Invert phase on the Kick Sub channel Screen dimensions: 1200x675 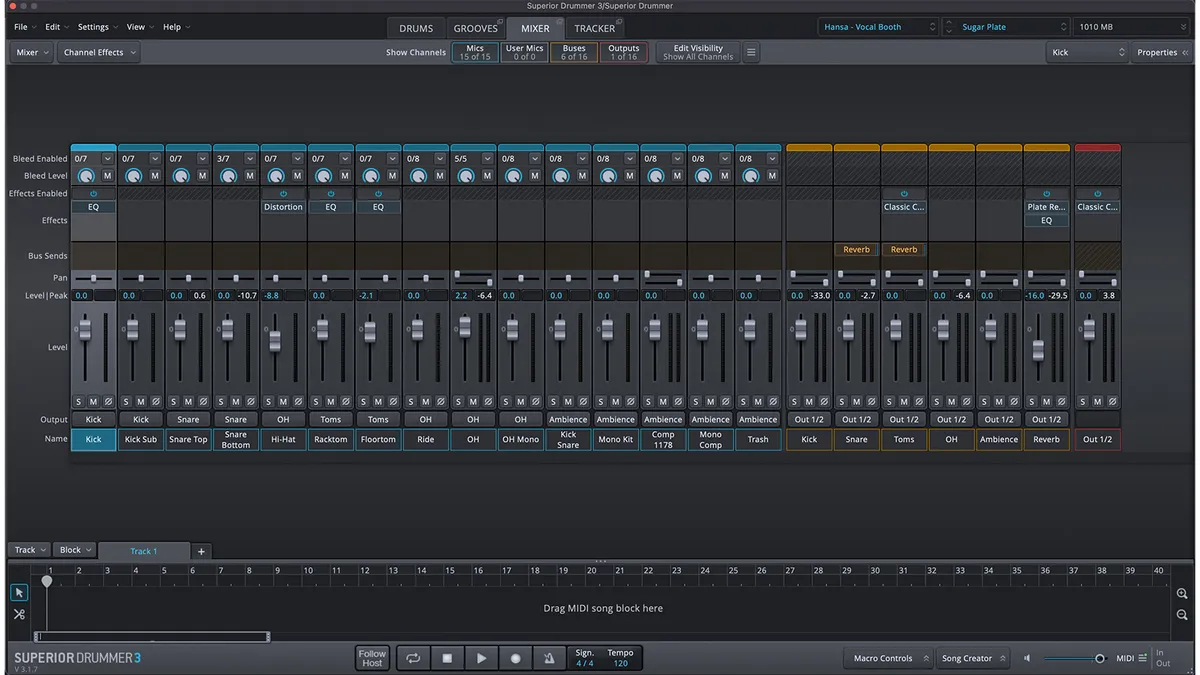[155, 402]
